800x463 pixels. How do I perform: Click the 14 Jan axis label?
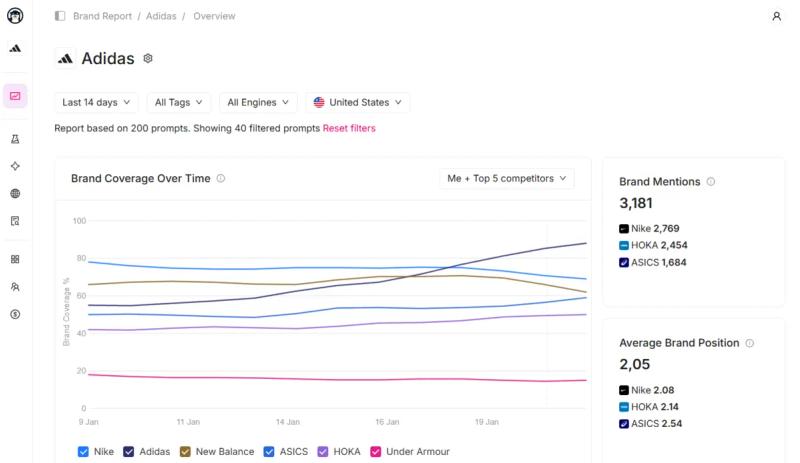coord(288,422)
